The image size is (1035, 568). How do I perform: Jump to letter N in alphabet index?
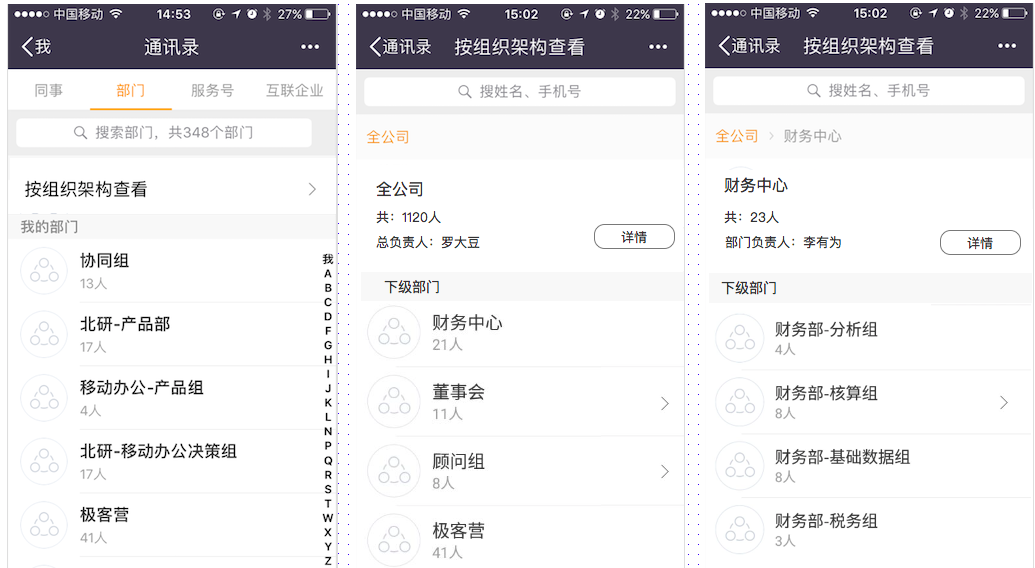click(x=328, y=432)
